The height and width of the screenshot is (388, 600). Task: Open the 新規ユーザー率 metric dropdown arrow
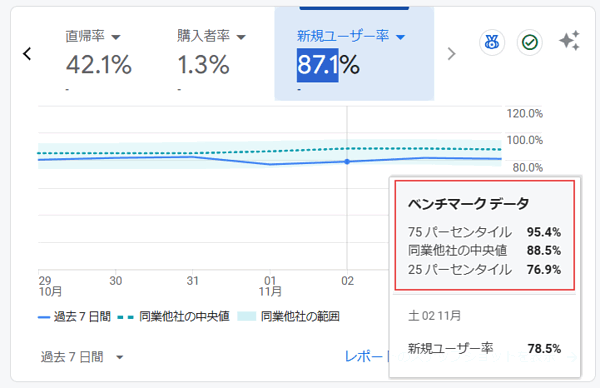click(400, 37)
